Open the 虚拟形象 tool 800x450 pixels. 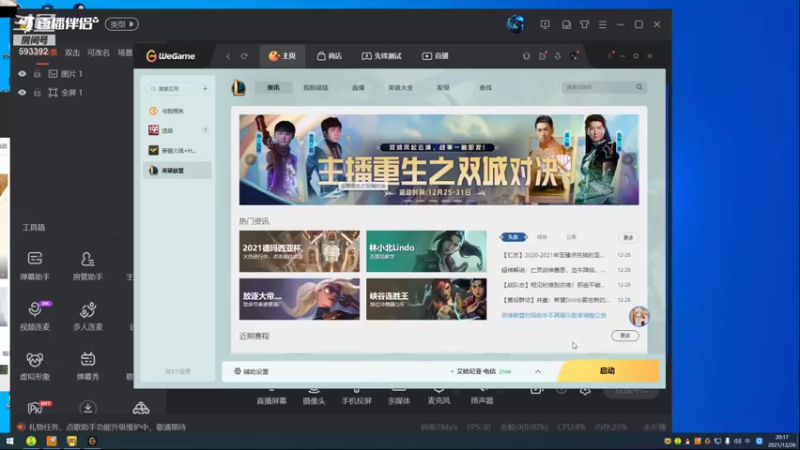tap(35, 365)
